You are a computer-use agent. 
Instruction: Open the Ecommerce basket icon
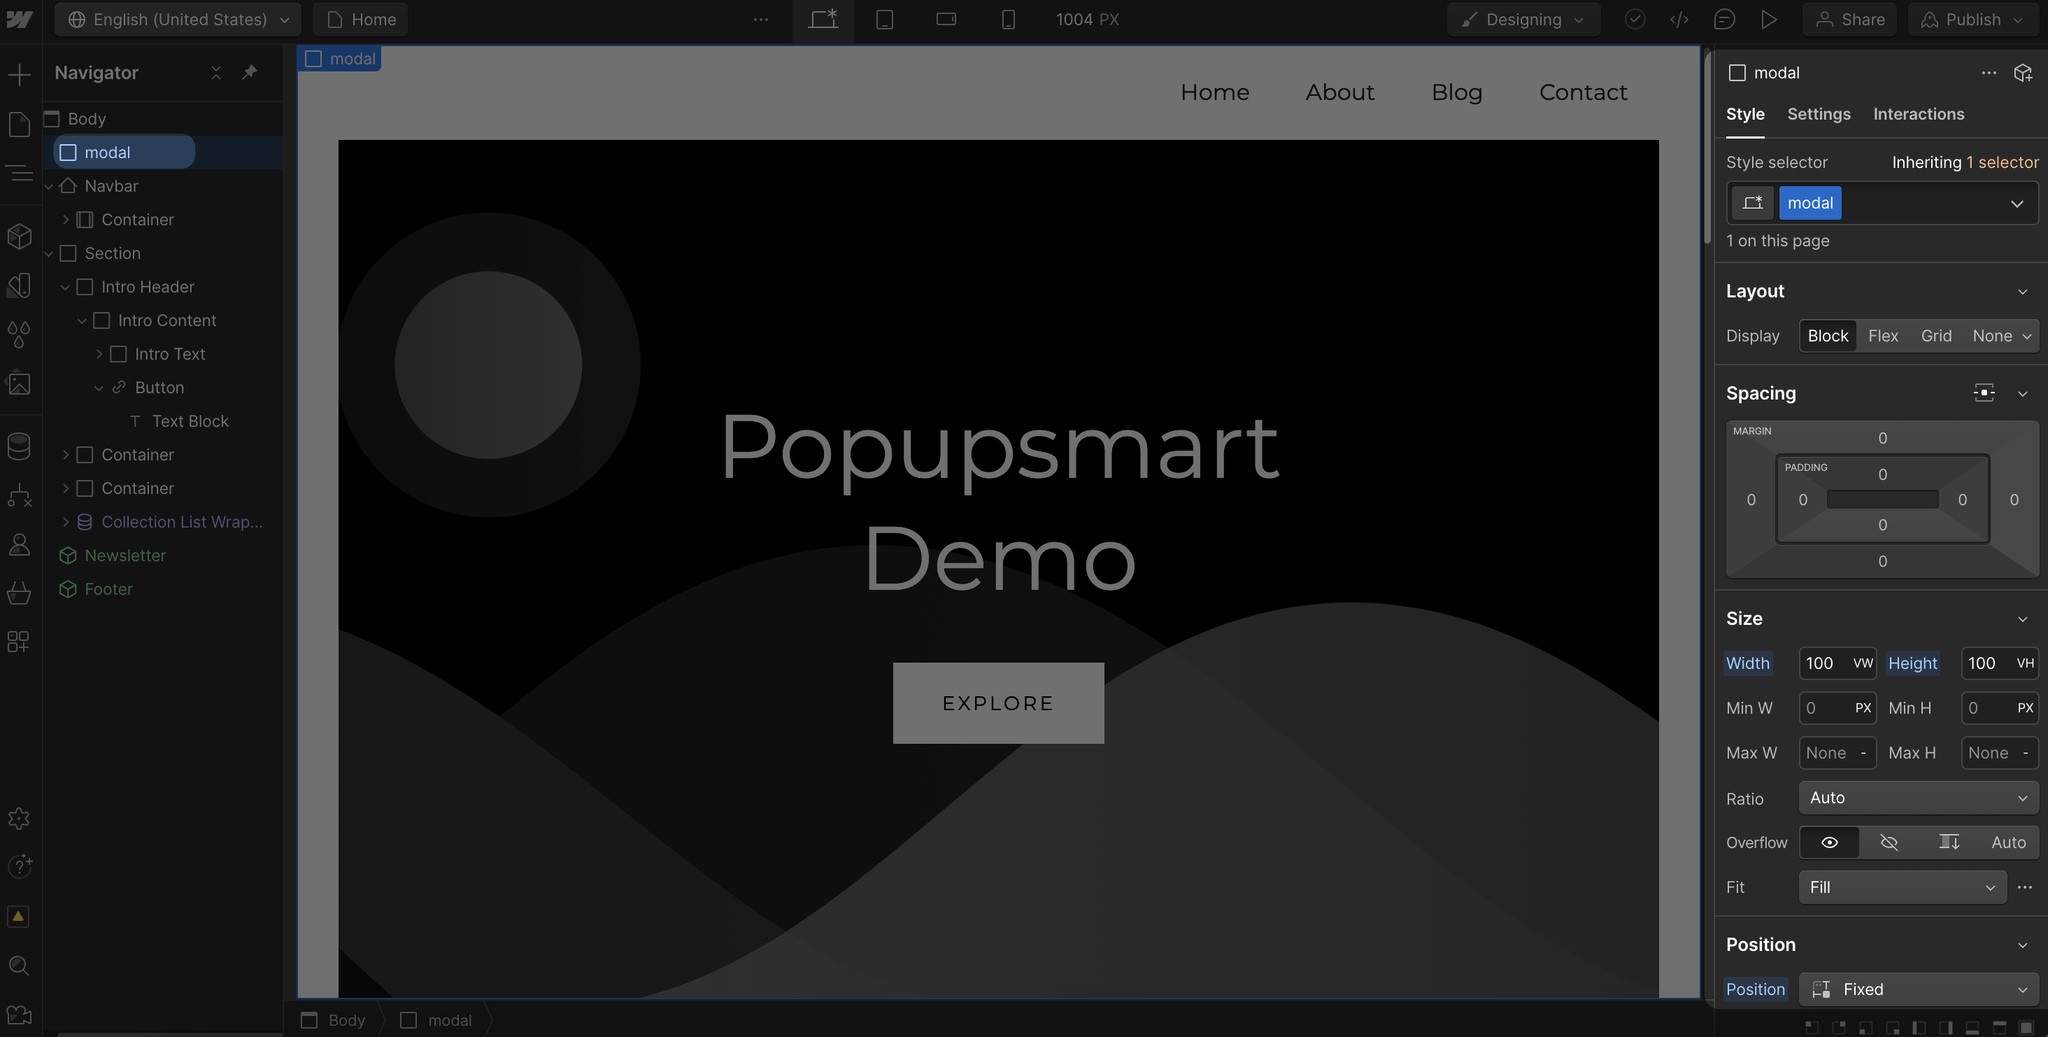tap(19, 593)
